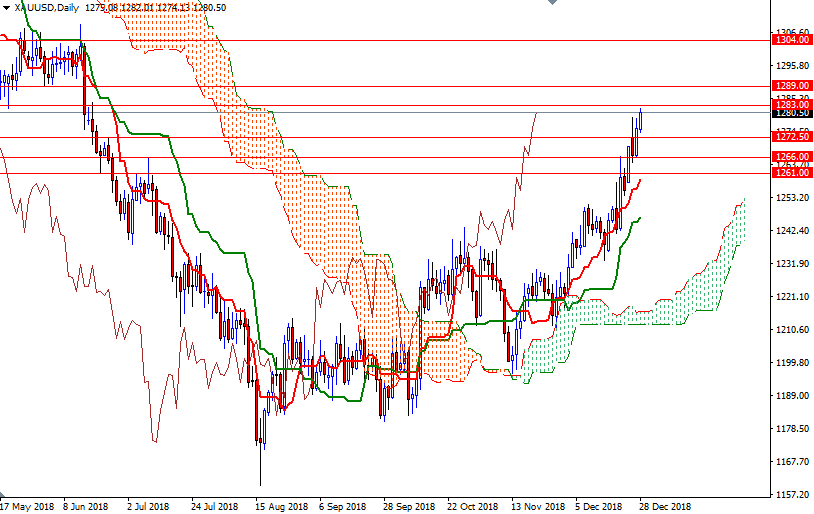Click the 28 Dec 2018 date label
The image size is (814, 514).
click(x=665, y=506)
